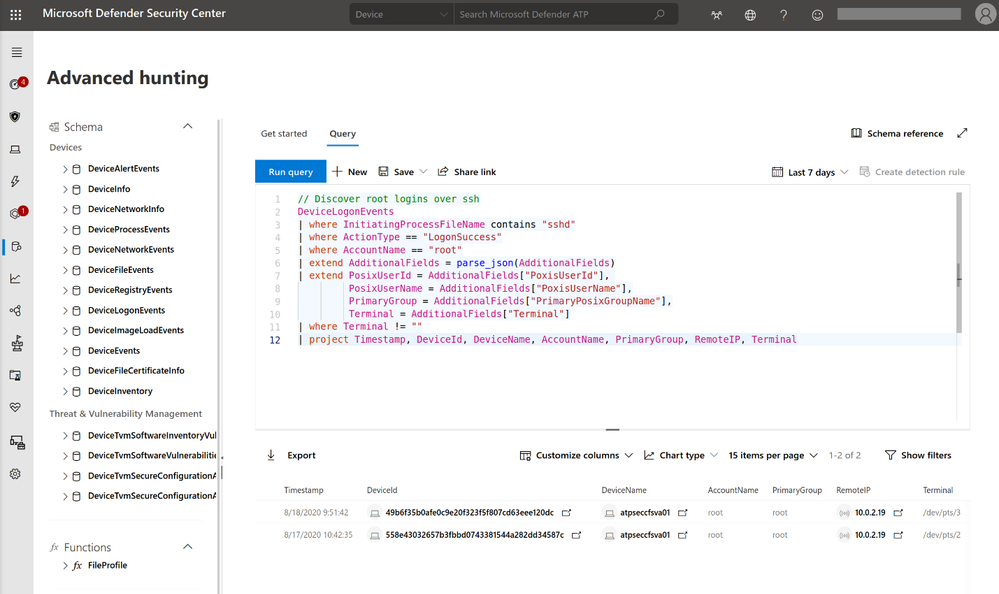Change the Last 7 days time range
This screenshot has height=594, width=999.
(810, 172)
